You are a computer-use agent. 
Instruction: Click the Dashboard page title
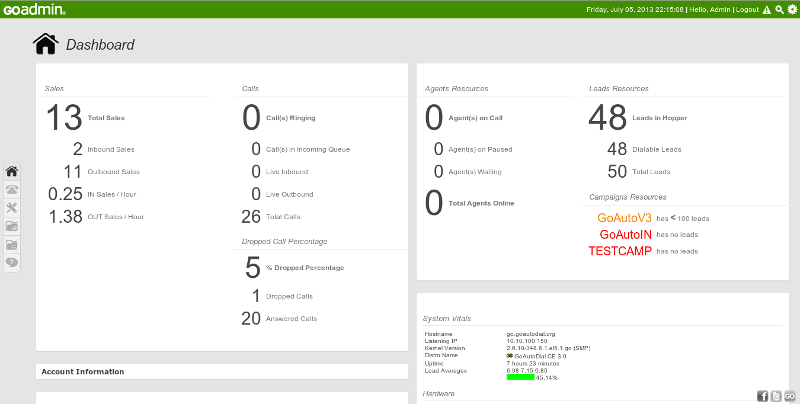click(100, 45)
